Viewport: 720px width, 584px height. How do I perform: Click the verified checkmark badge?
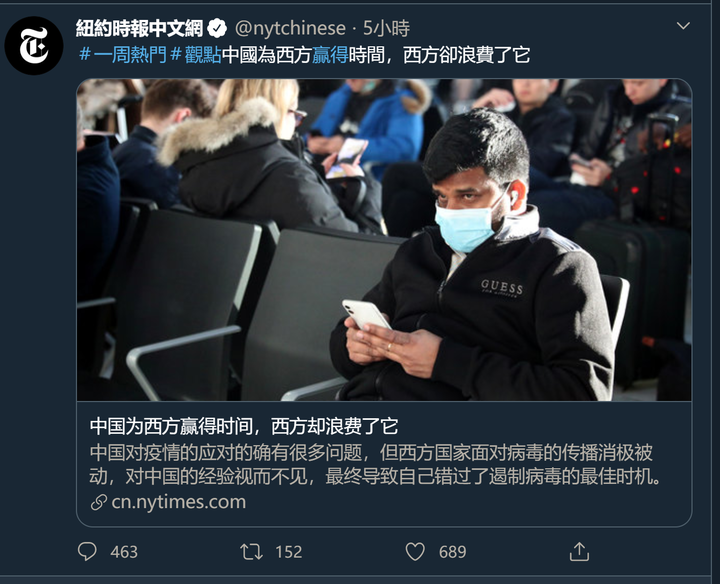pos(217,29)
